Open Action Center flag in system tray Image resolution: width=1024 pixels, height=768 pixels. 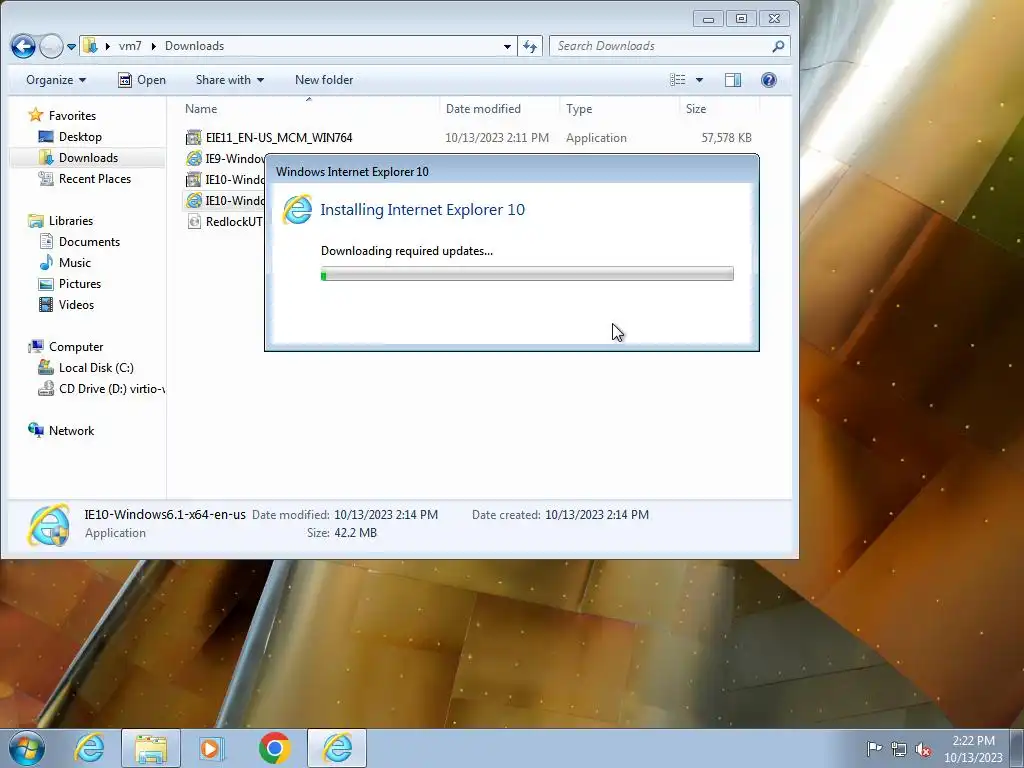point(874,748)
